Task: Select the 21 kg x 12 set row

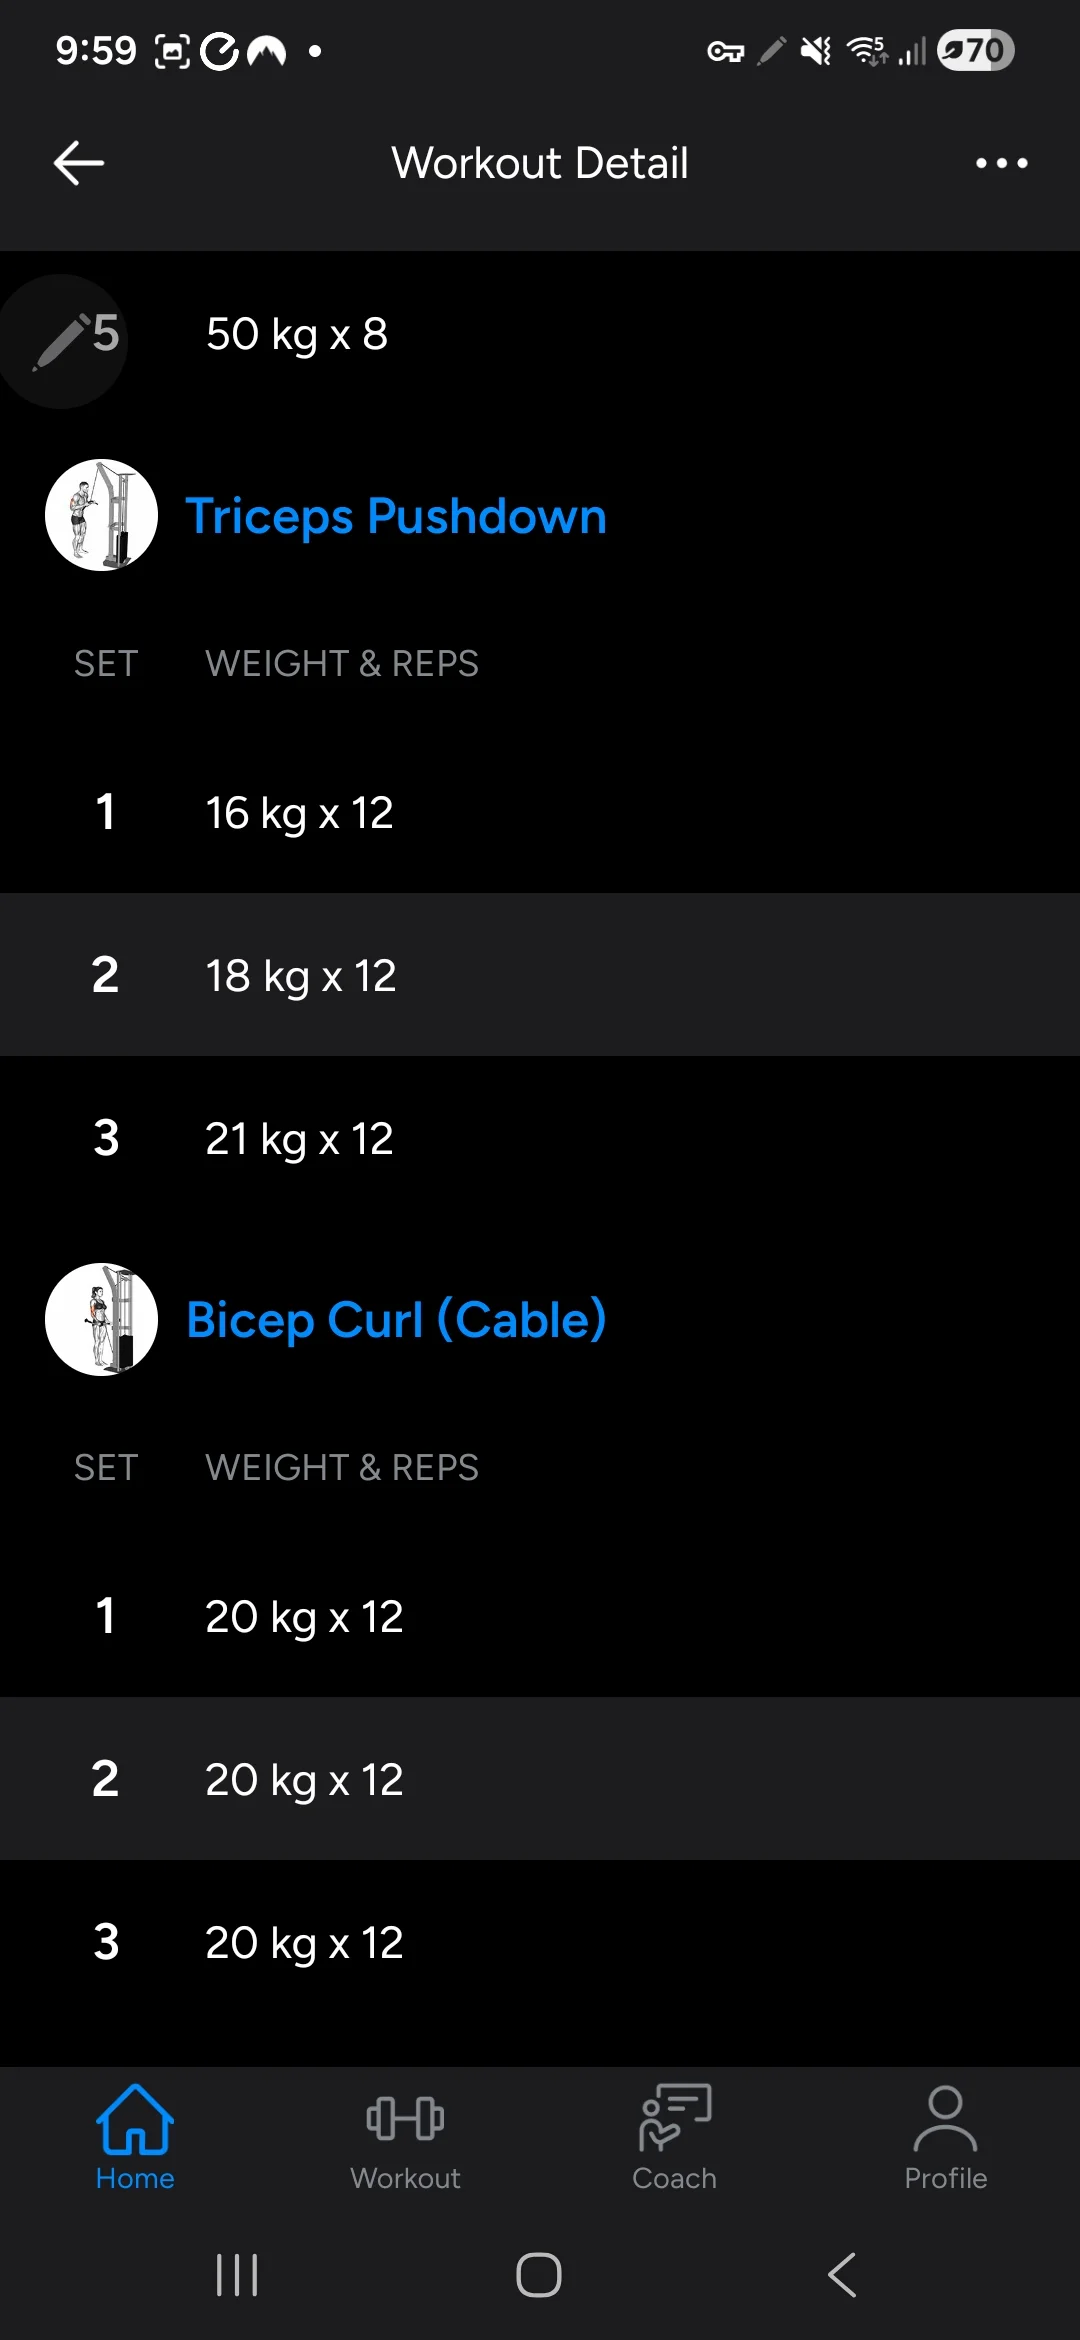Action: 540,1138
